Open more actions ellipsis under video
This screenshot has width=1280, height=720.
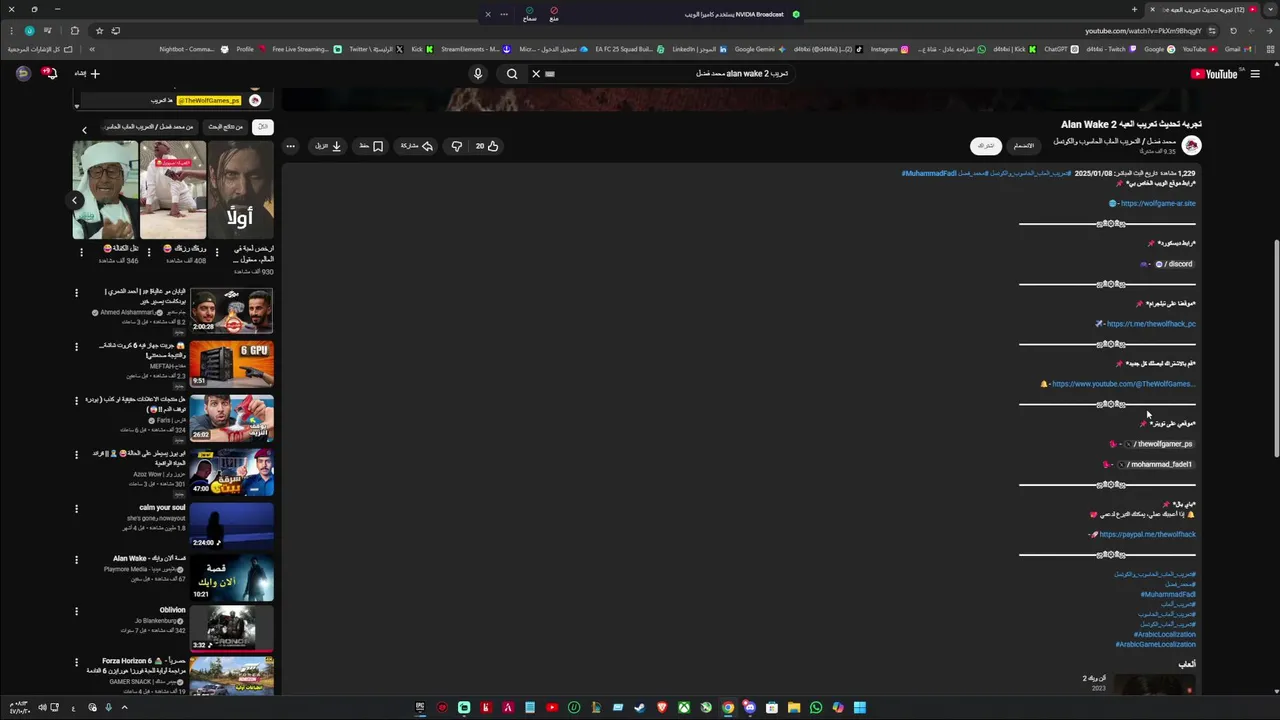[290, 146]
